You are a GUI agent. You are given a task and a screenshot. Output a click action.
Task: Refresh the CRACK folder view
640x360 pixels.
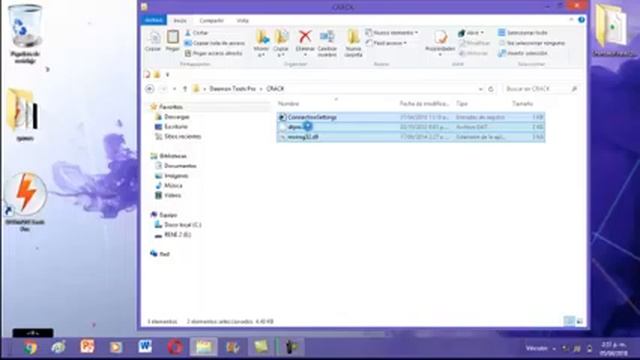pos(491,89)
